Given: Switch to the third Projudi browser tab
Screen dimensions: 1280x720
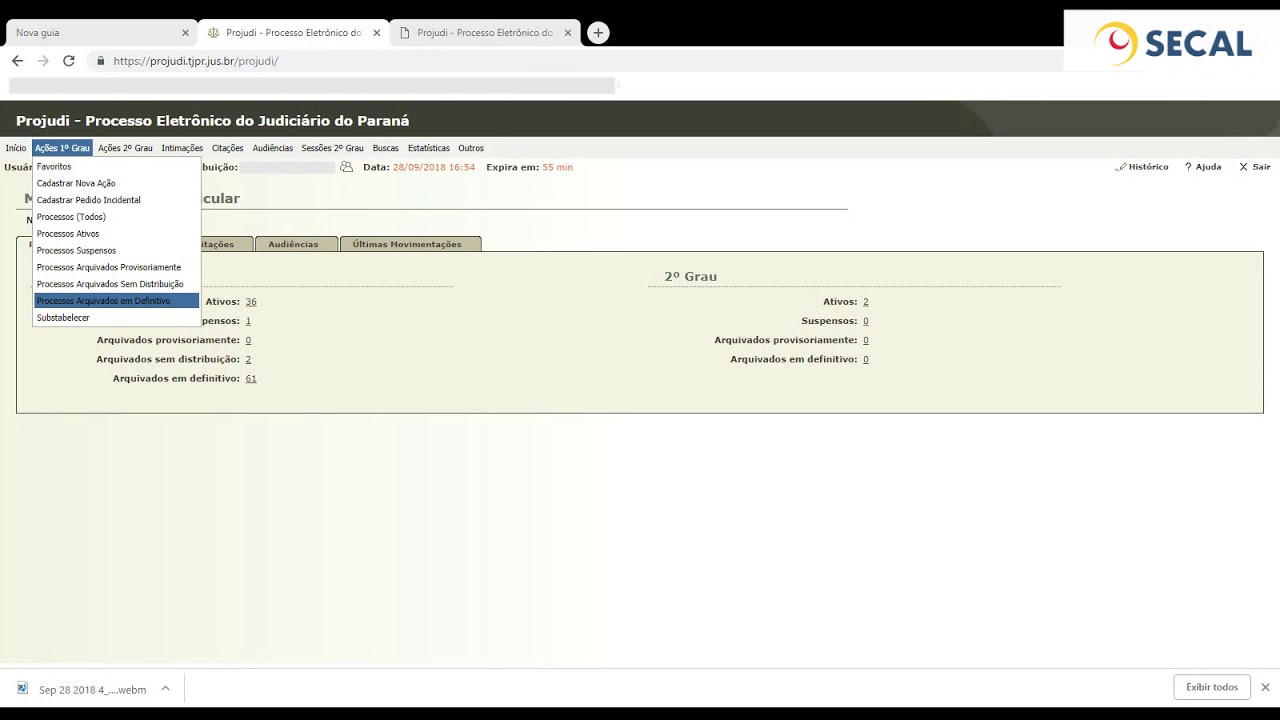Looking at the screenshot, I should [x=485, y=33].
